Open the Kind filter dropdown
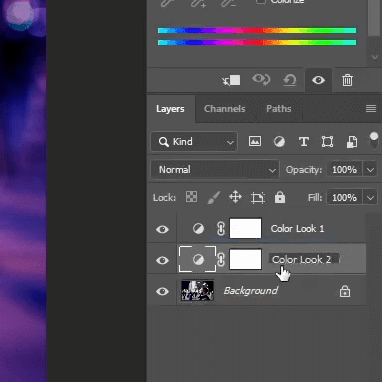This screenshot has width=382, height=382. tap(194, 142)
